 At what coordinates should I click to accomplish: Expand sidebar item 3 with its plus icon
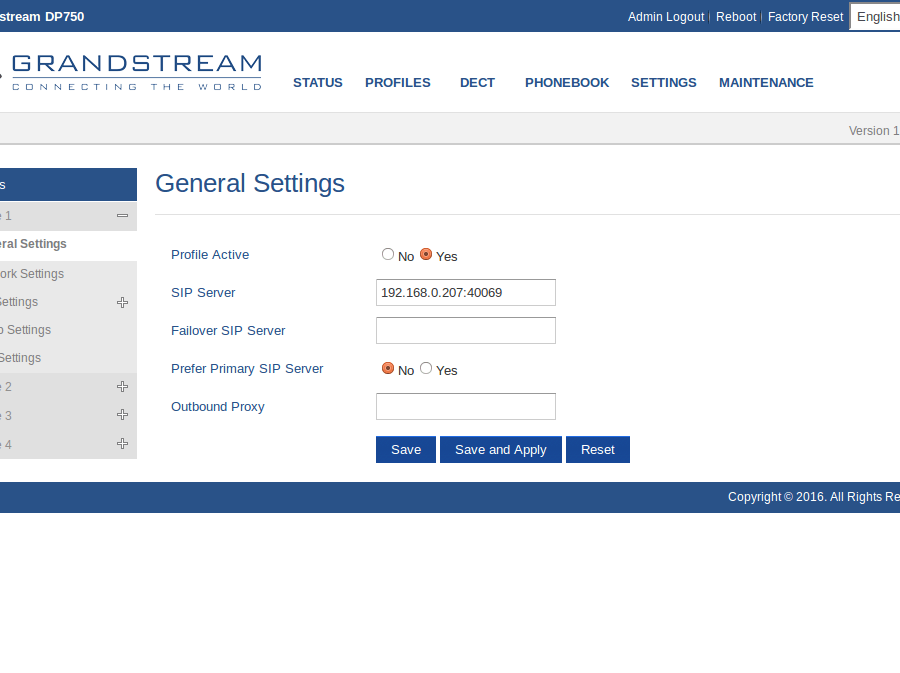click(122, 415)
